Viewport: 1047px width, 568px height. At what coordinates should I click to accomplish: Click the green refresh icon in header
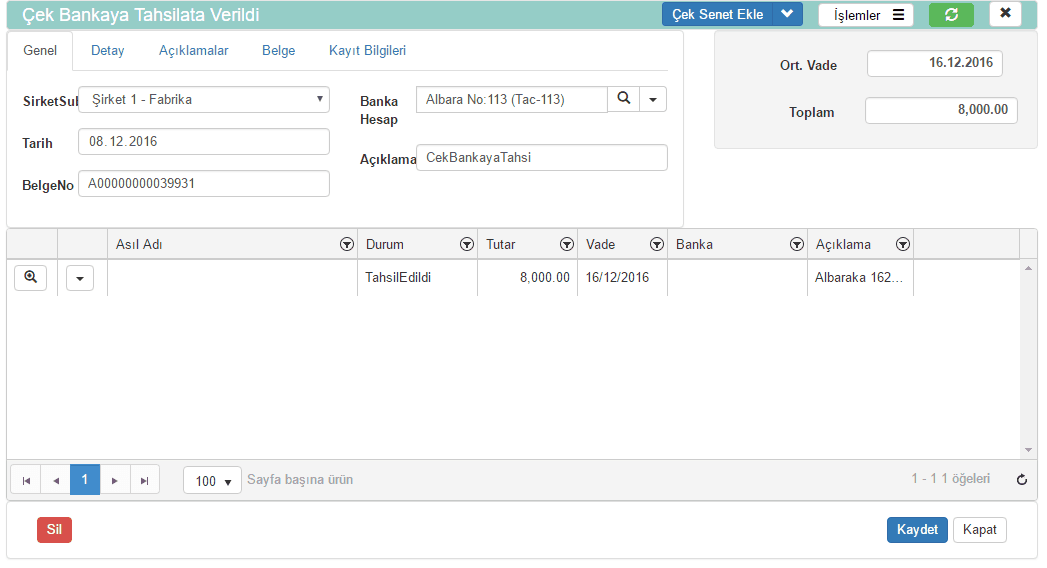[951, 14]
